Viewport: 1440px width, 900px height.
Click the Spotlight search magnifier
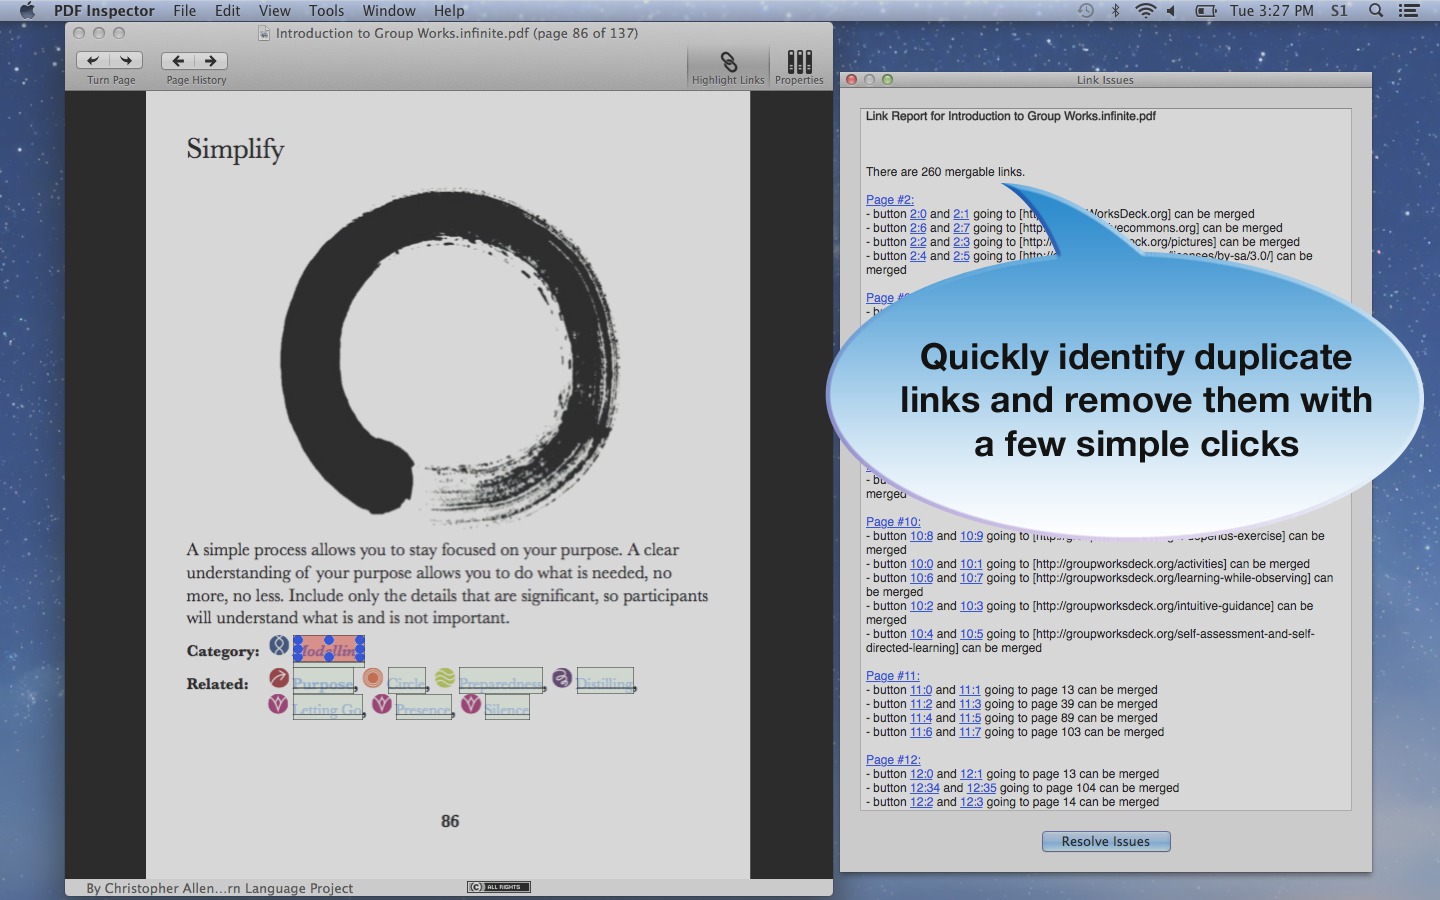tap(1377, 11)
